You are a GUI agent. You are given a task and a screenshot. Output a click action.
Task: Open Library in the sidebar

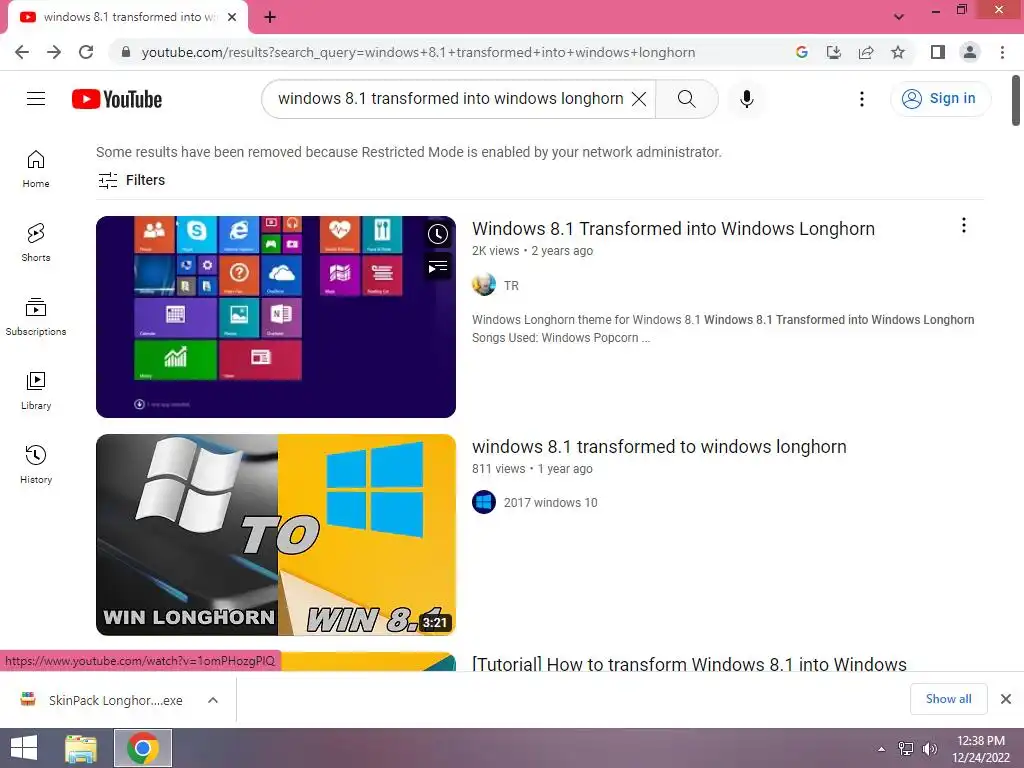tap(36, 391)
